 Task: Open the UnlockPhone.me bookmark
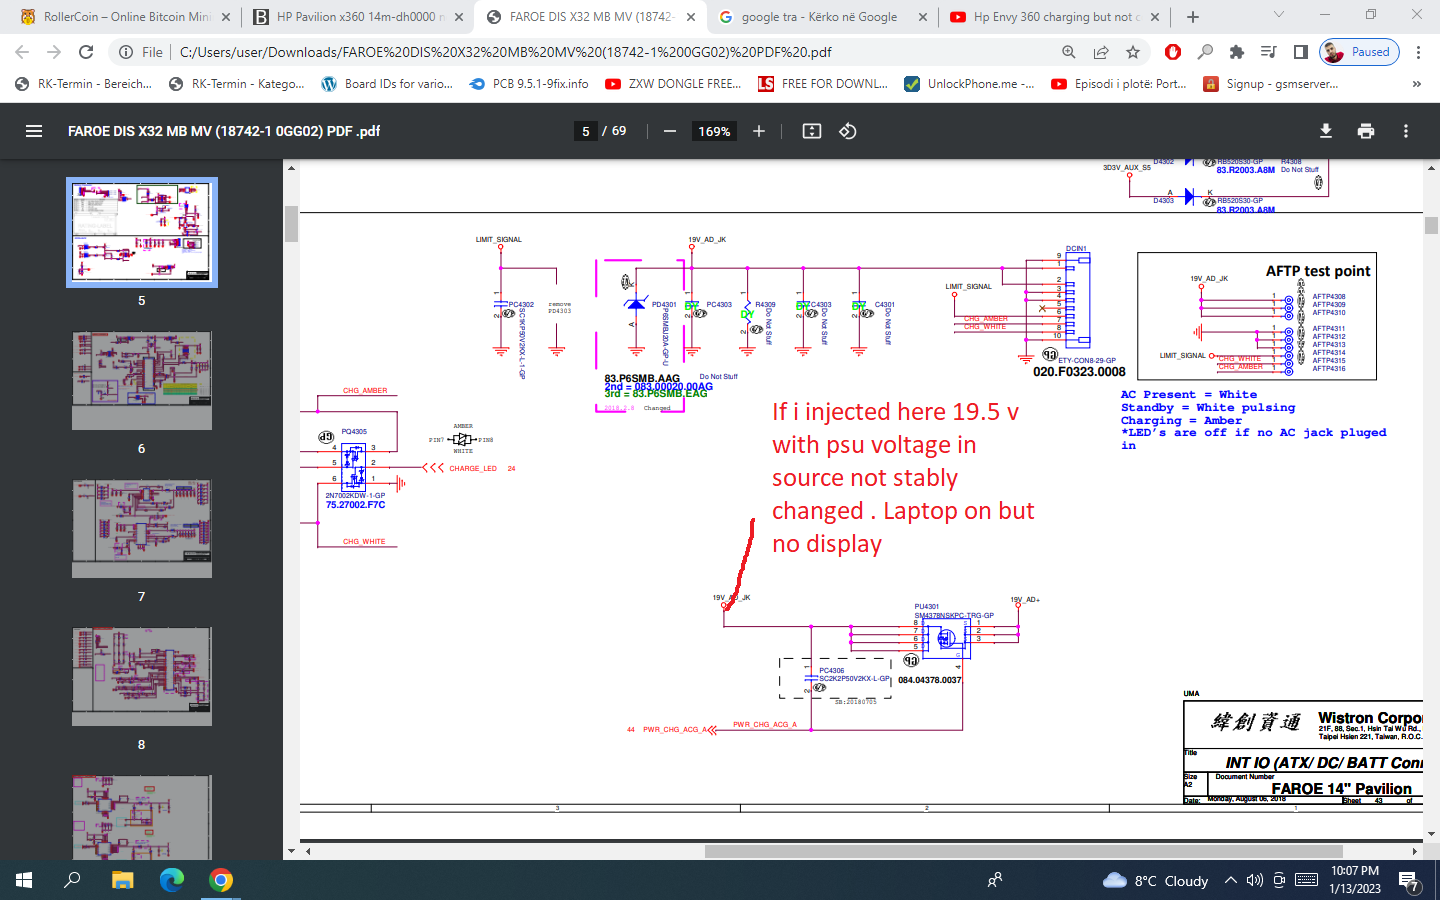pos(969,84)
